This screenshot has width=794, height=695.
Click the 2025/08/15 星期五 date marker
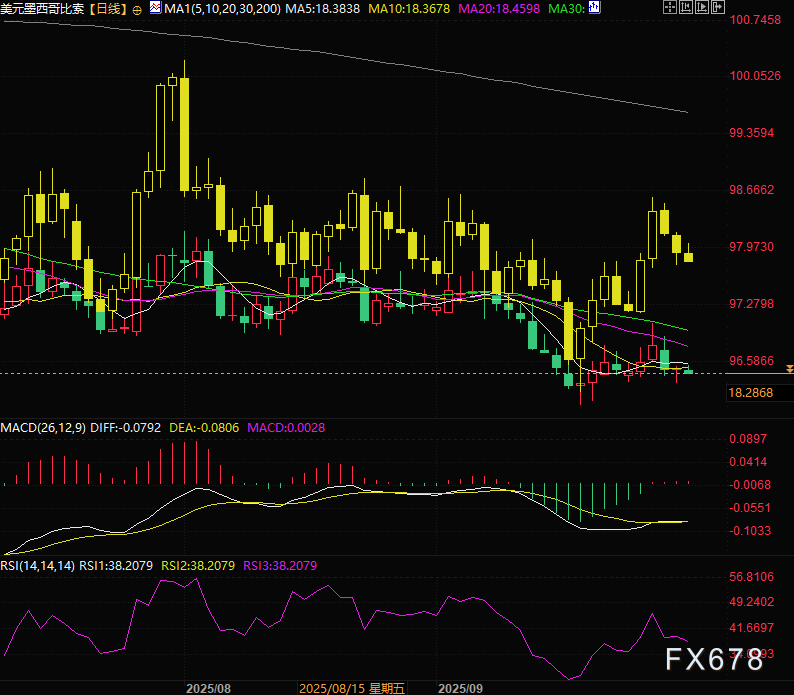coord(352,688)
